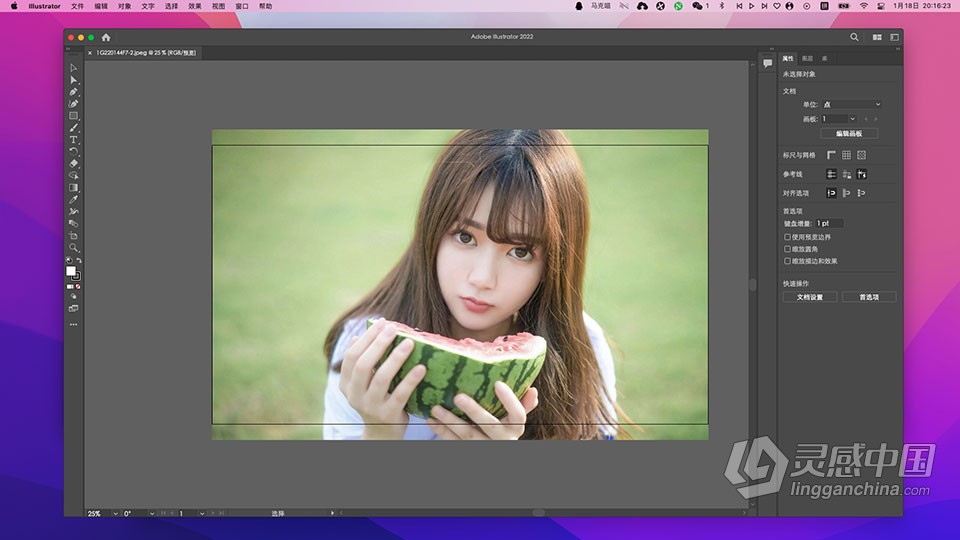The image size is (960, 540).
Task: Switch to the 库 tab
Action: 825,59
